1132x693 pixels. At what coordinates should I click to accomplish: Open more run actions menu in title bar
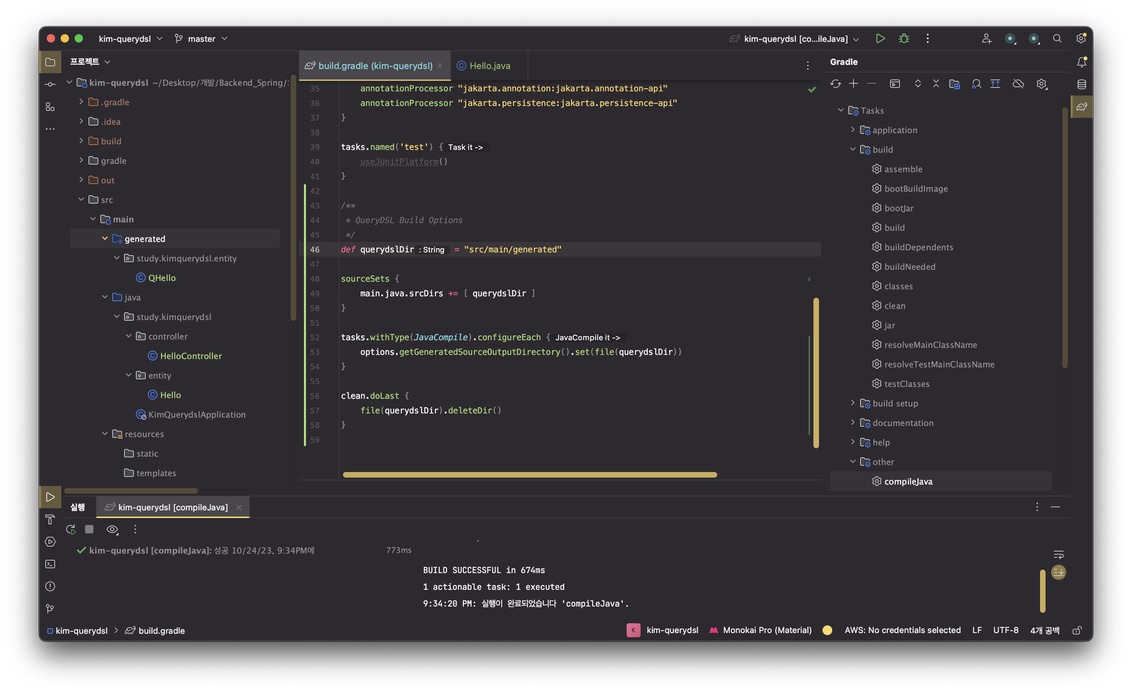[927, 38]
